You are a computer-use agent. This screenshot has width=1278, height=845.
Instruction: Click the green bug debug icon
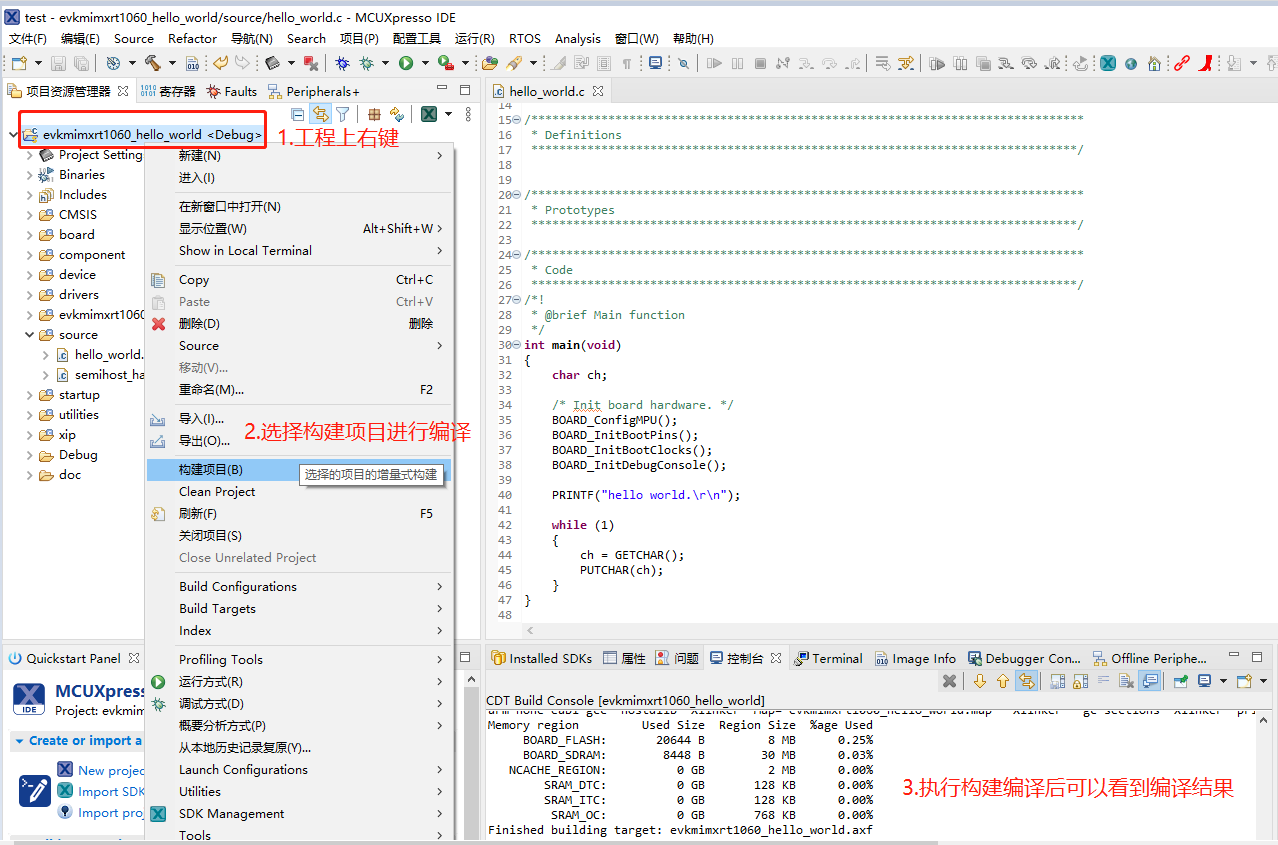click(x=368, y=63)
